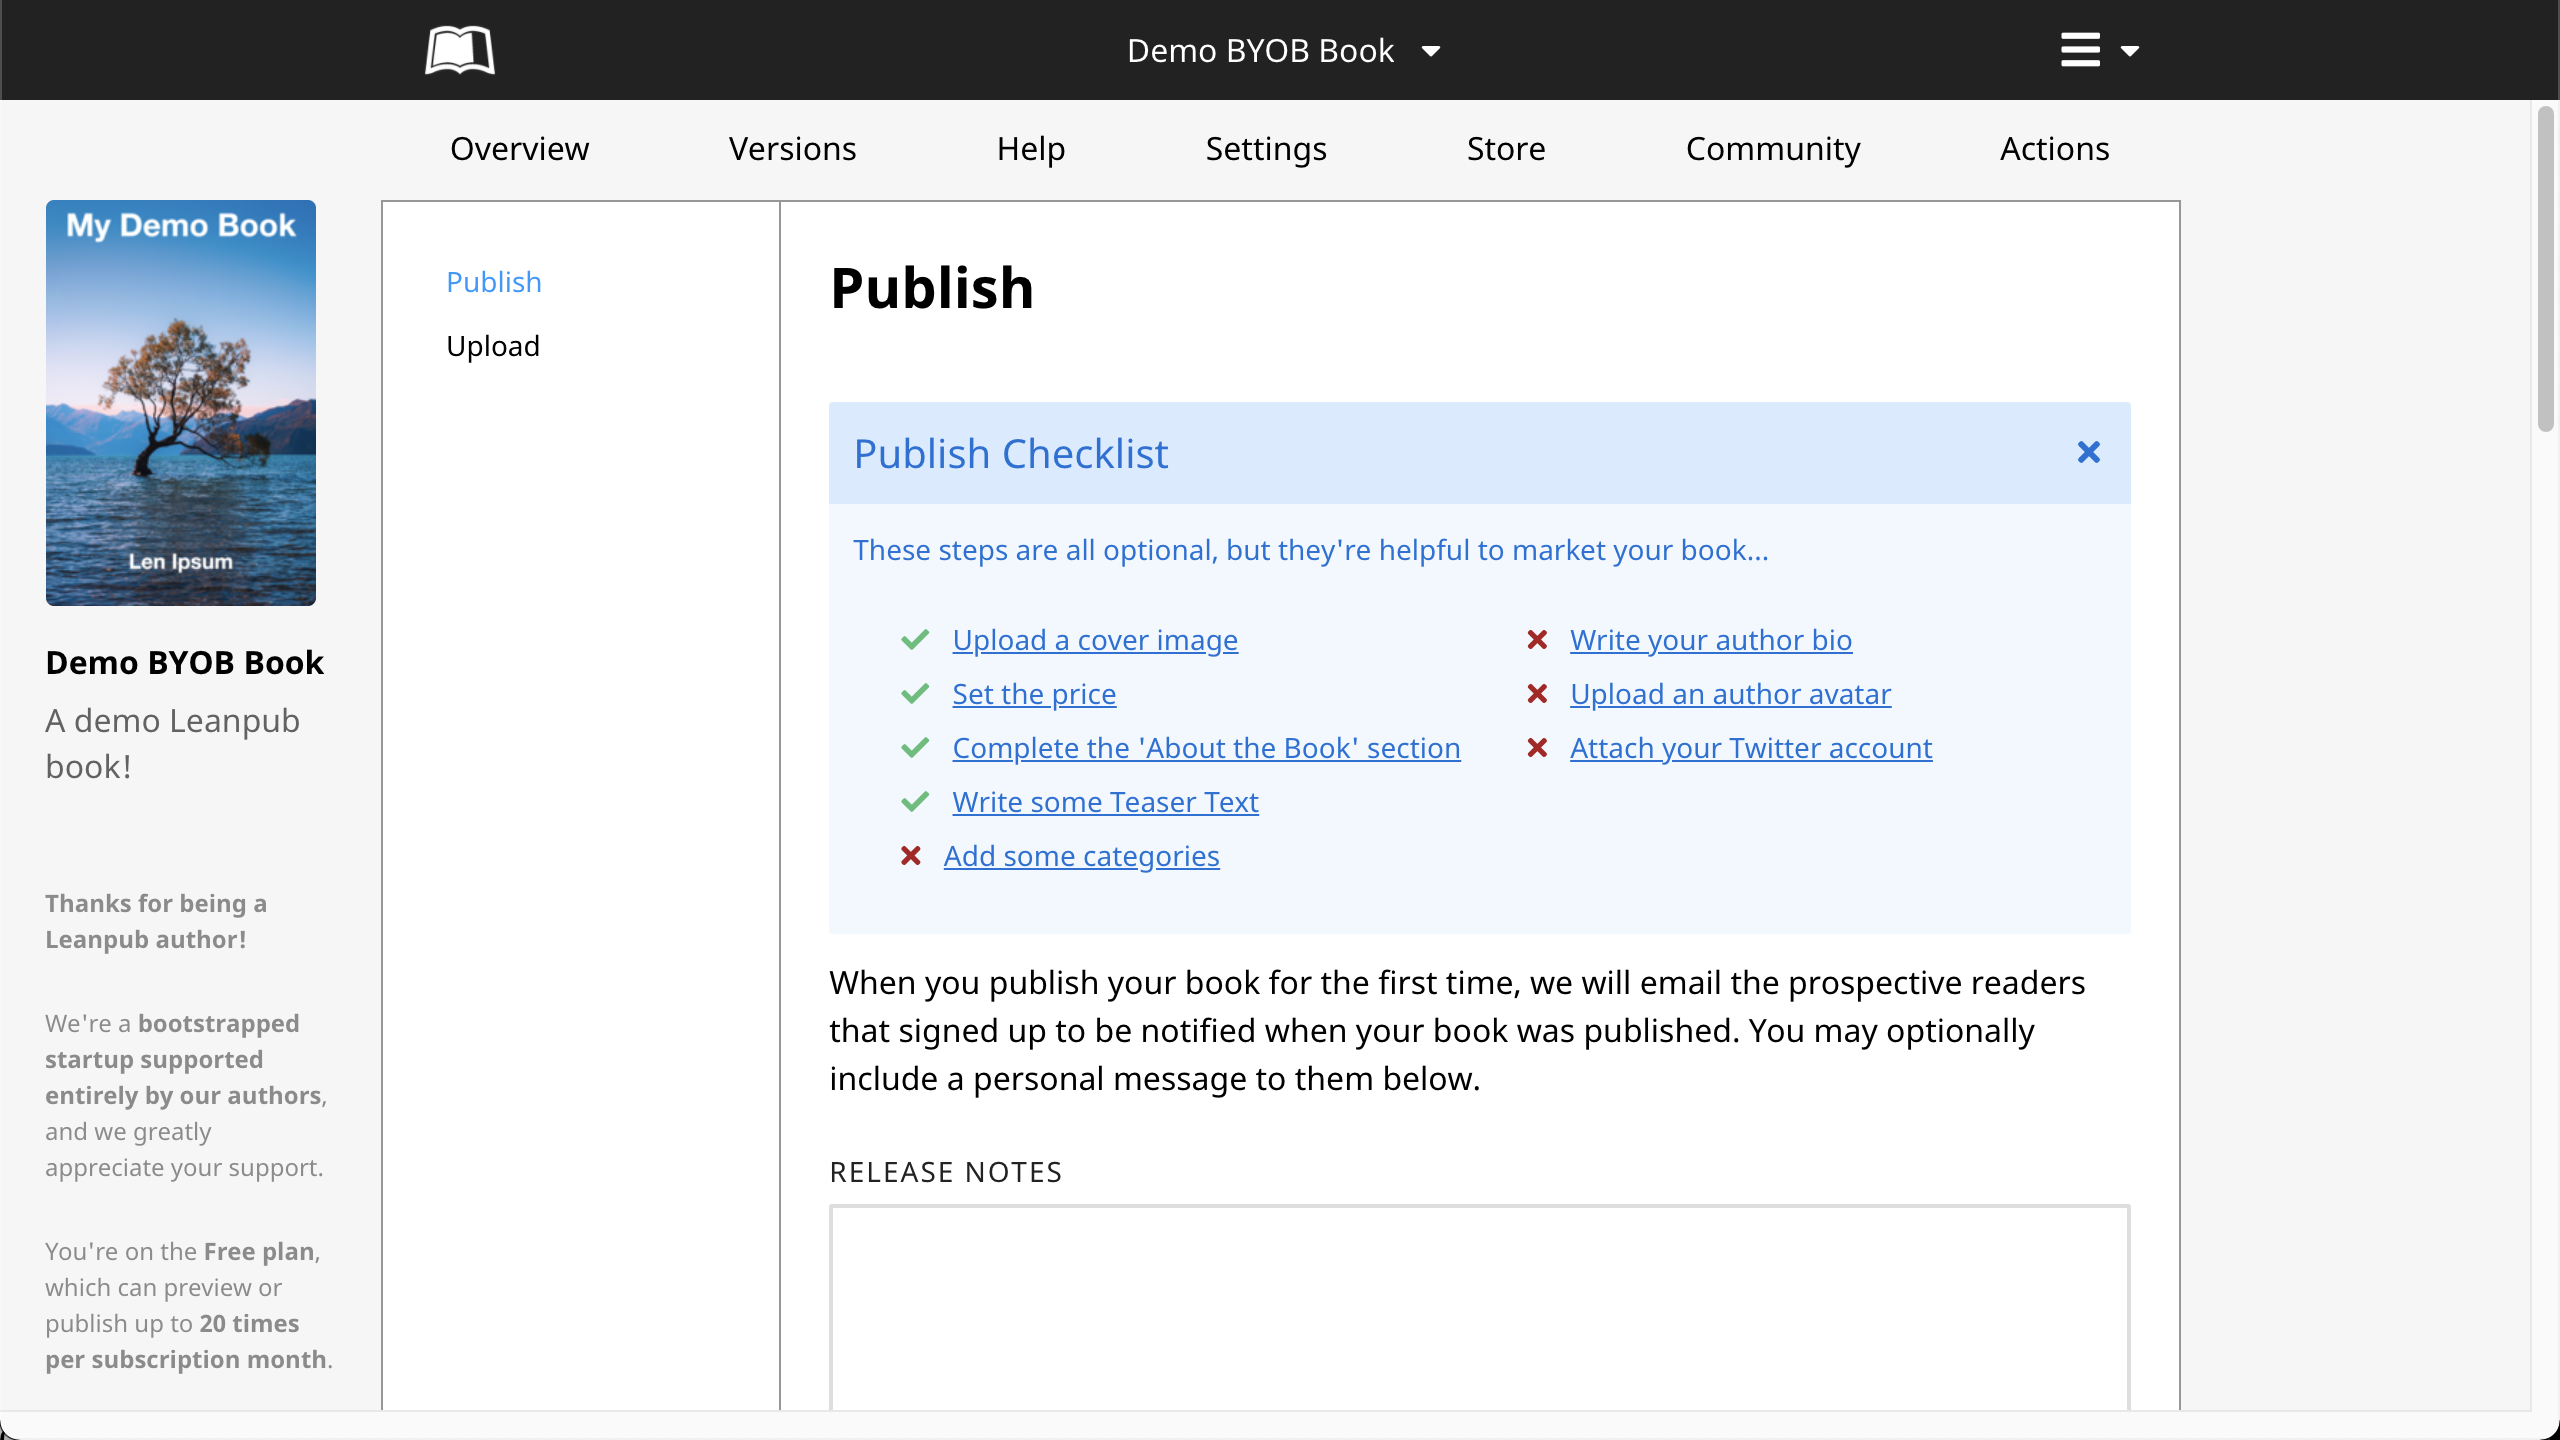Open the Settings navigation menu
Screen dimensions: 2560x1440
[x=1266, y=149]
